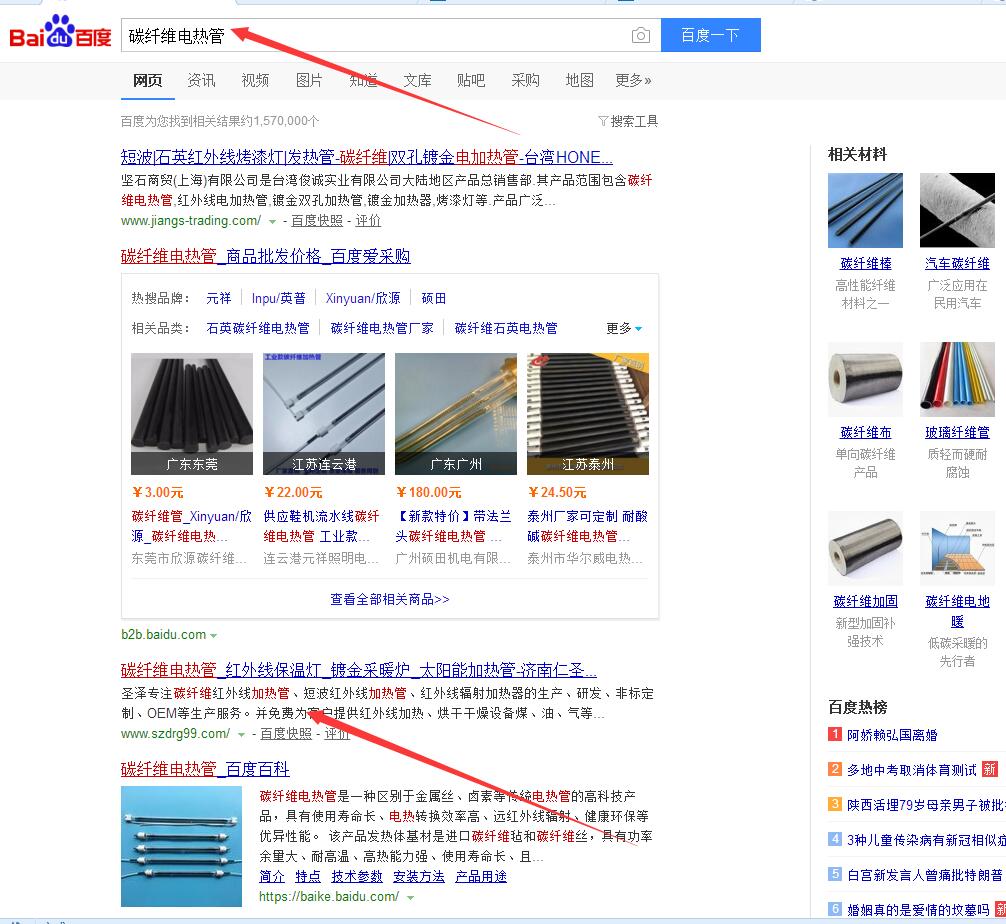
Task: Open the 江苏泰州 product thumbnail
Action: [x=588, y=414]
